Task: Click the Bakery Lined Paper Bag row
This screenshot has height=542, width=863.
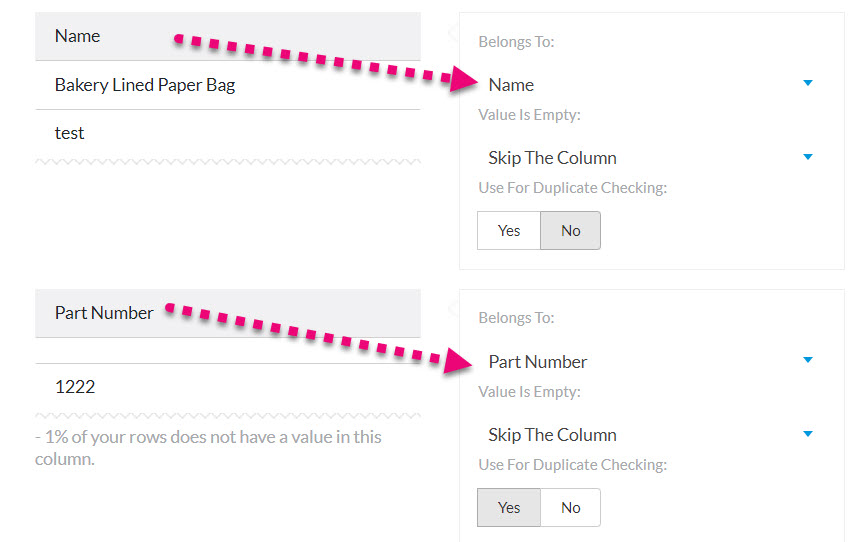Action: click(228, 85)
